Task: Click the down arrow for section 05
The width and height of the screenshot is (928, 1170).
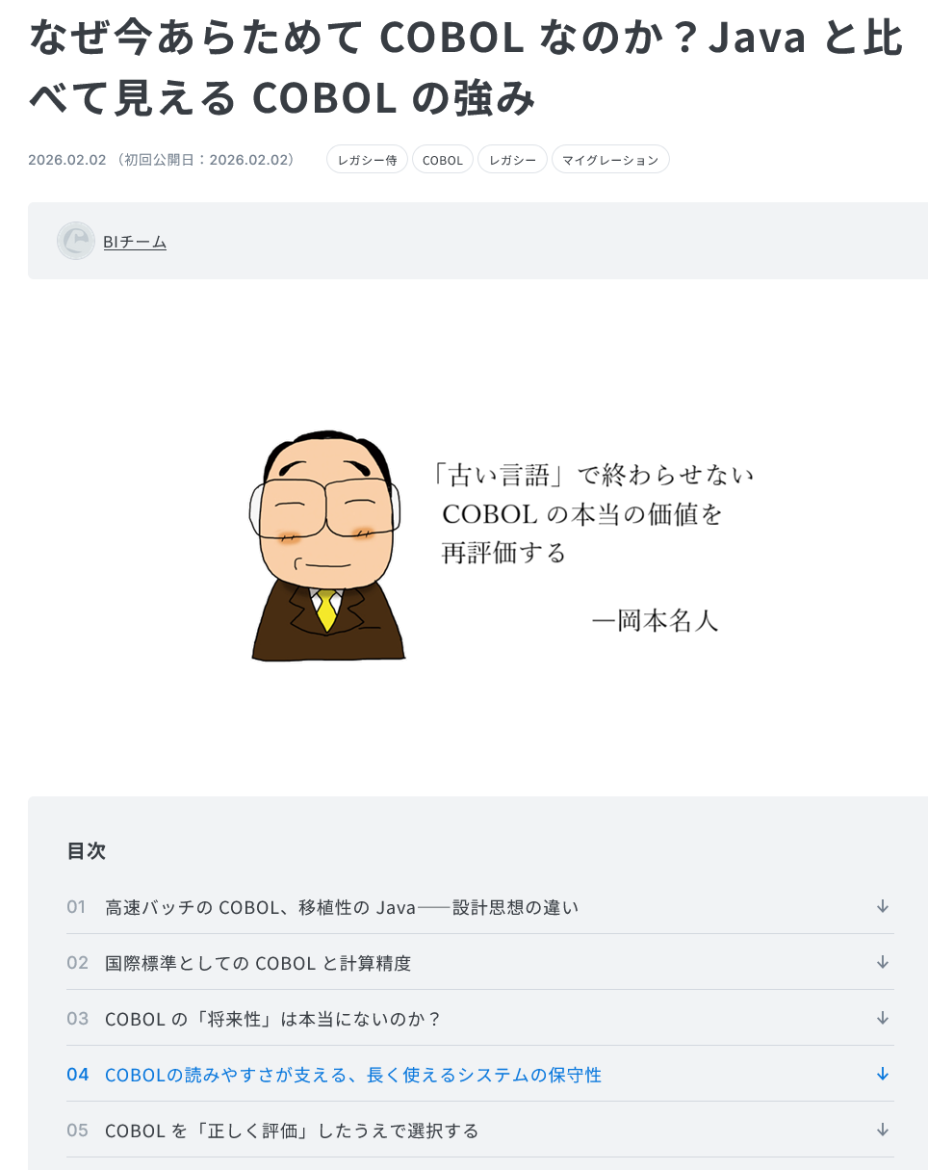Action: pos(882,1130)
